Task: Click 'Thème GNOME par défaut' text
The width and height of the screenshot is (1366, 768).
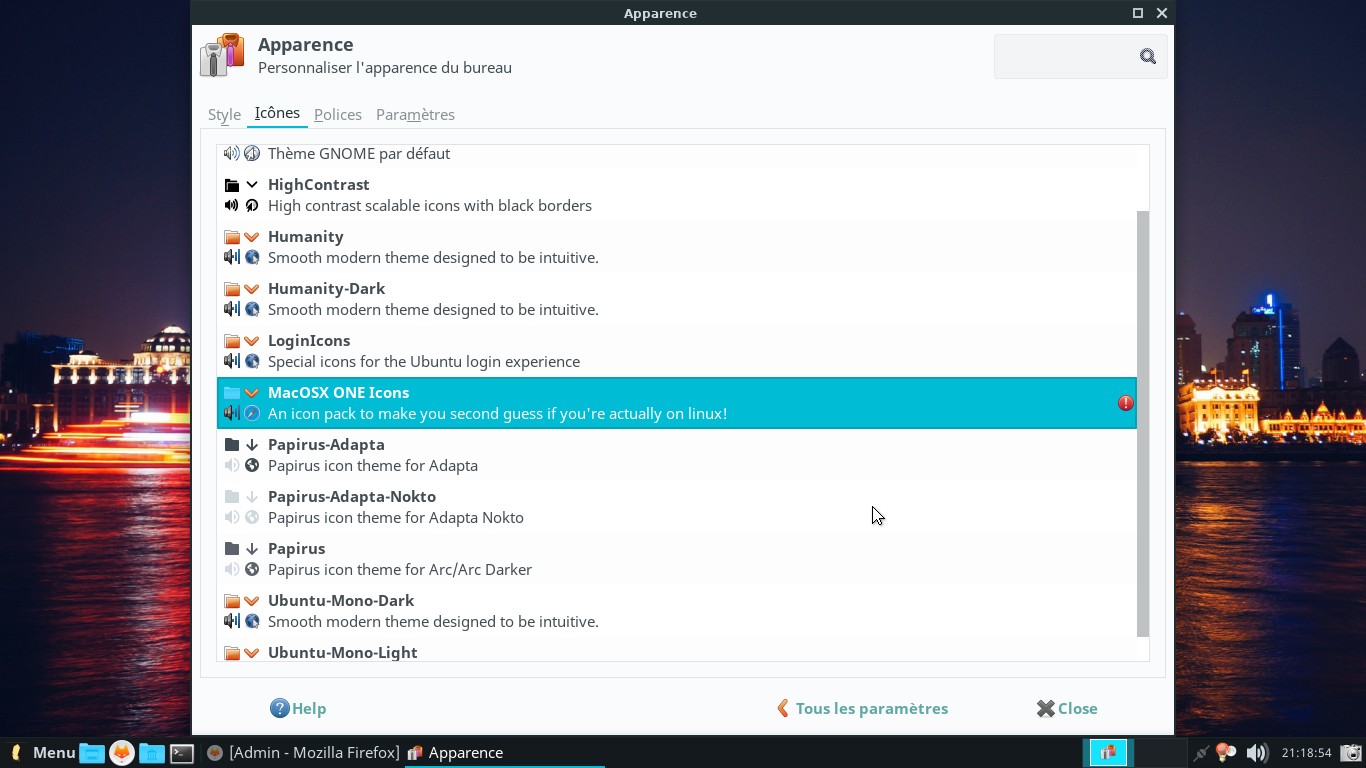Action: coord(359,154)
